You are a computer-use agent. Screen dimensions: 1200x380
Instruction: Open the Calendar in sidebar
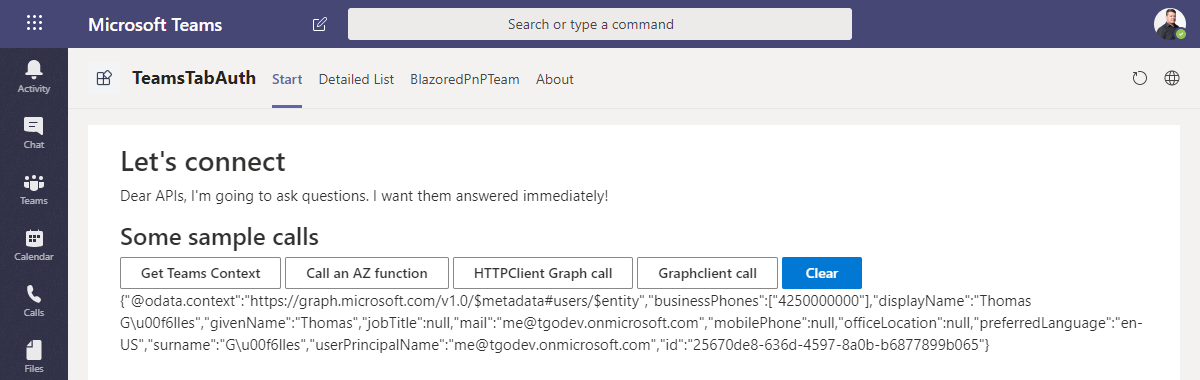tap(34, 245)
